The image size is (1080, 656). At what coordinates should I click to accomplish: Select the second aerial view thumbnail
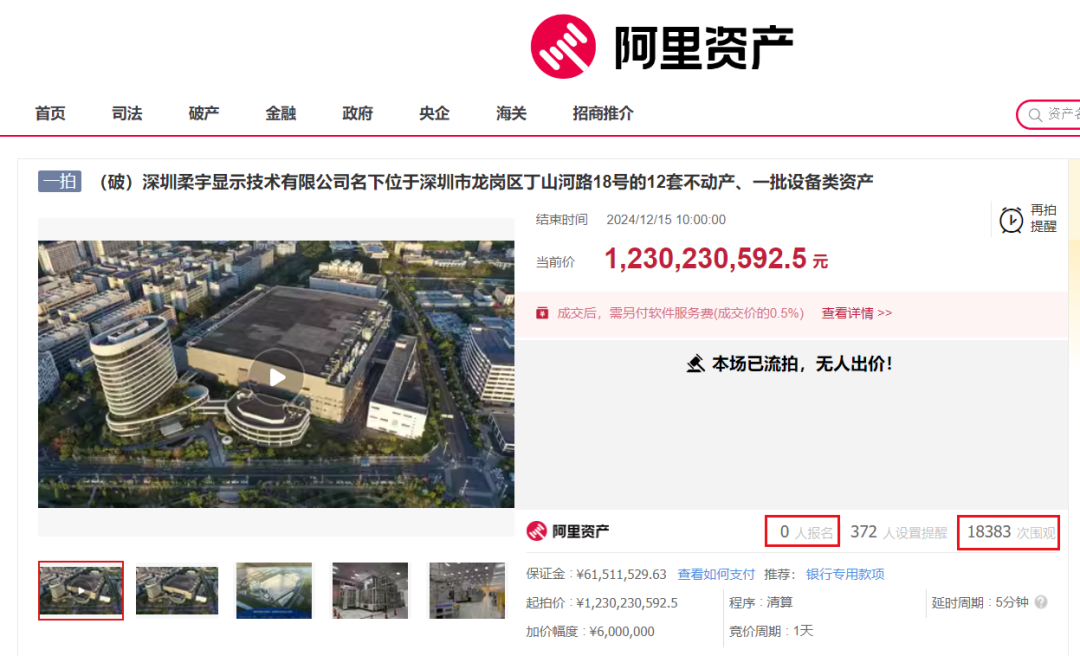point(177,591)
